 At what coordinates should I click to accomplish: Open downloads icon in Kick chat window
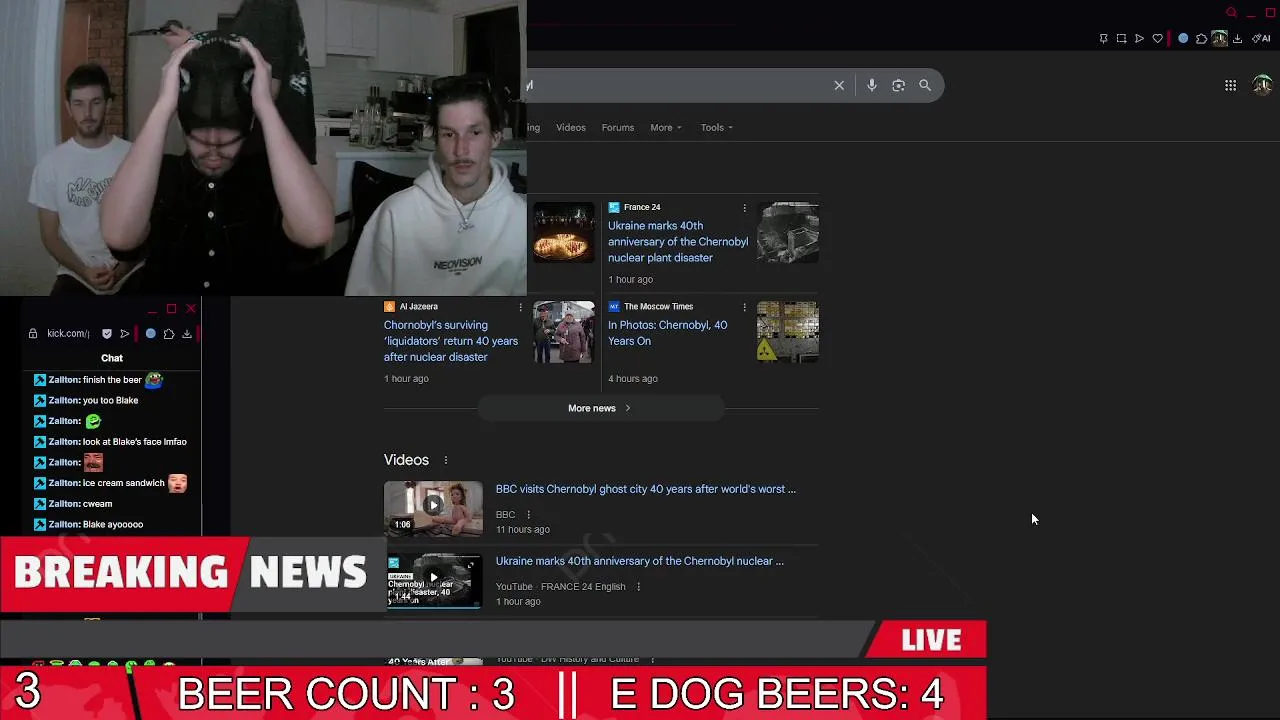click(x=187, y=334)
